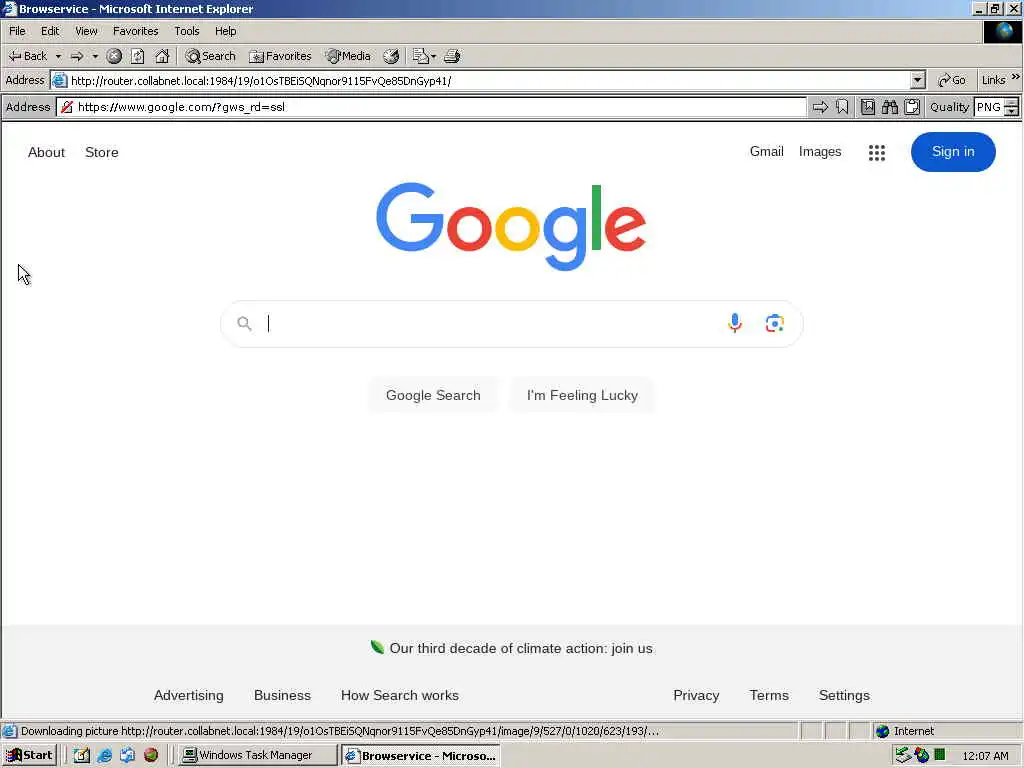Click the blue Sign in button
The height and width of the screenshot is (768, 1024).
click(953, 152)
